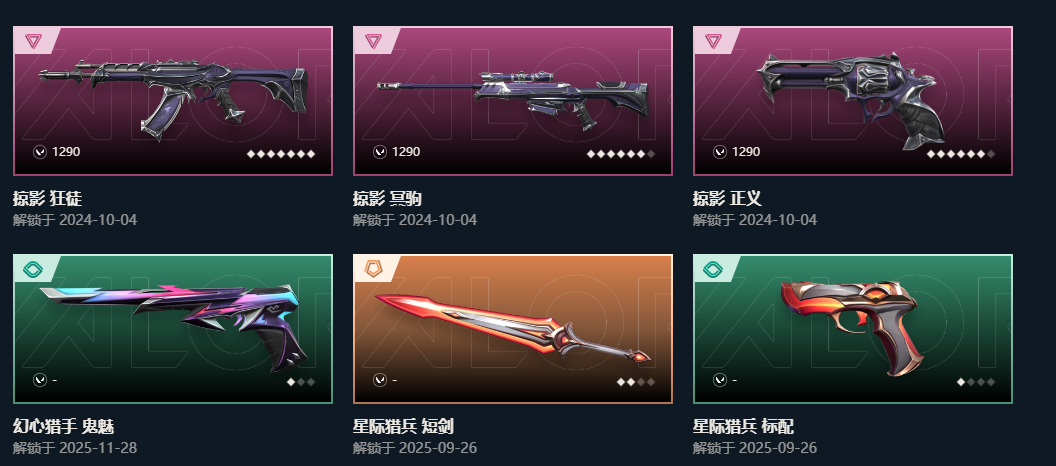Click the 幻心猎手 鬼魅 title text
This screenshot has width=1056, height=466.
[x=63, y=426]
